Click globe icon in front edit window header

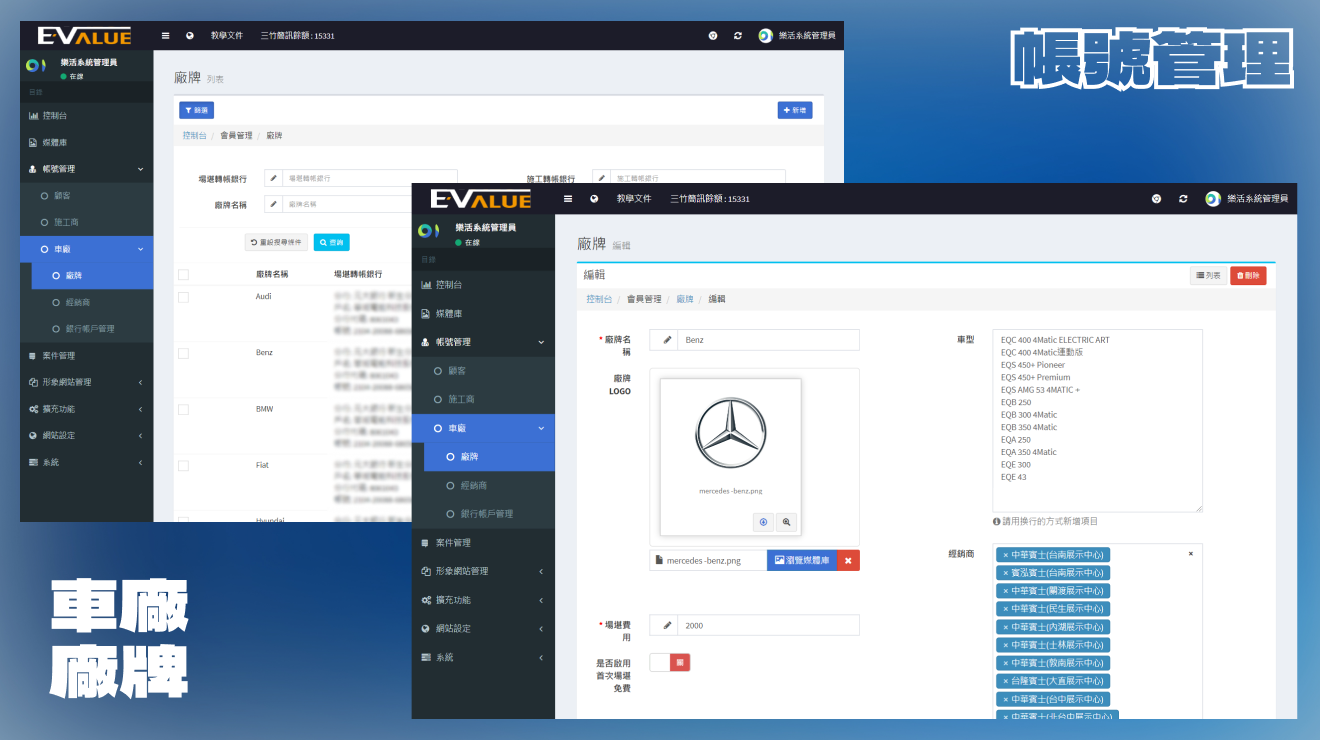point(594,199)
